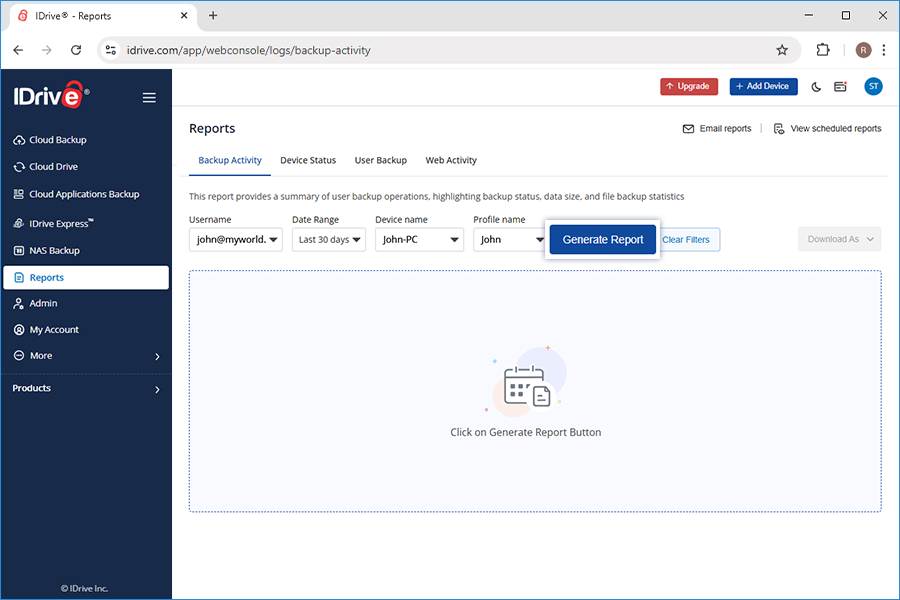Switch to Device Status tab
The width and height of the screenshot is (900, 600).
(x=308, y=160)
